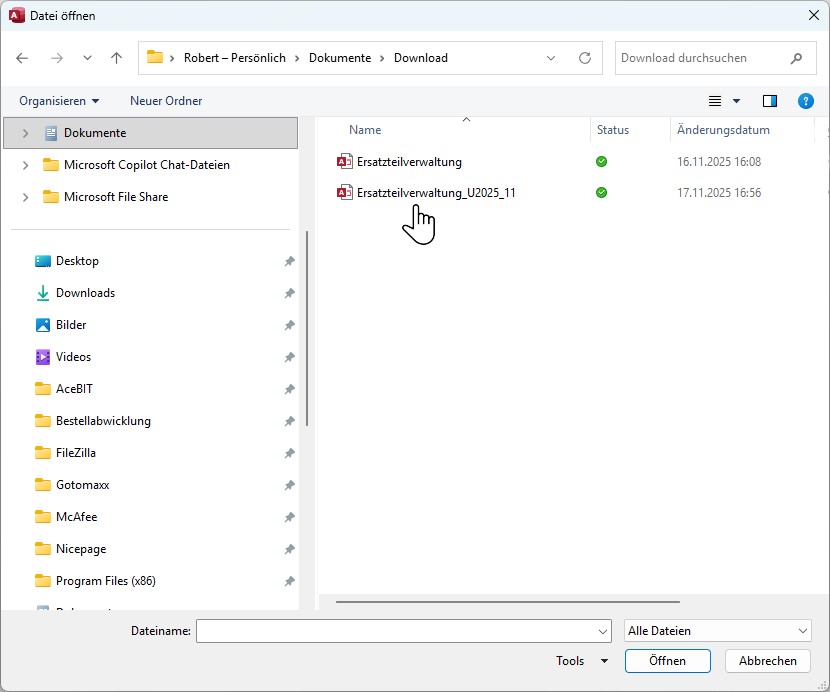This screenshot has width=830, height=692.
Task: Click the back navigation arrow
Action: point(23,58)
